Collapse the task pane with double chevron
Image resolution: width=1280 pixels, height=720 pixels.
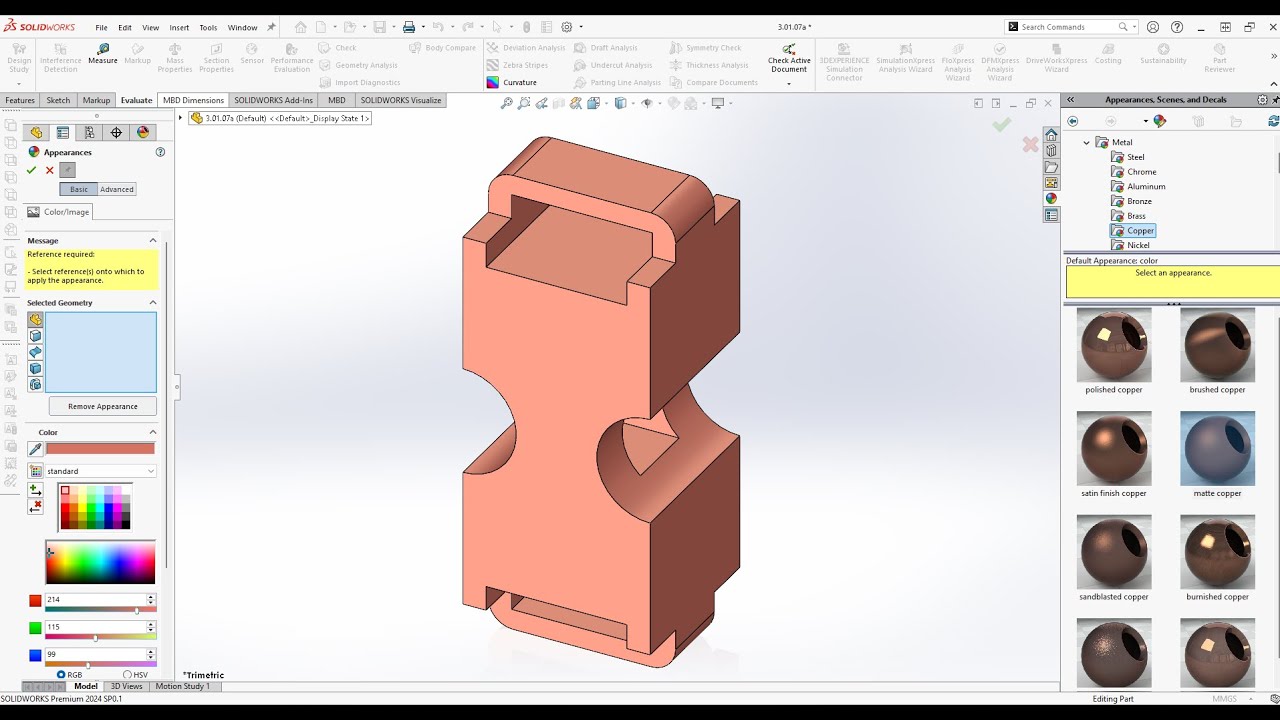click(x=1070, y=100)
